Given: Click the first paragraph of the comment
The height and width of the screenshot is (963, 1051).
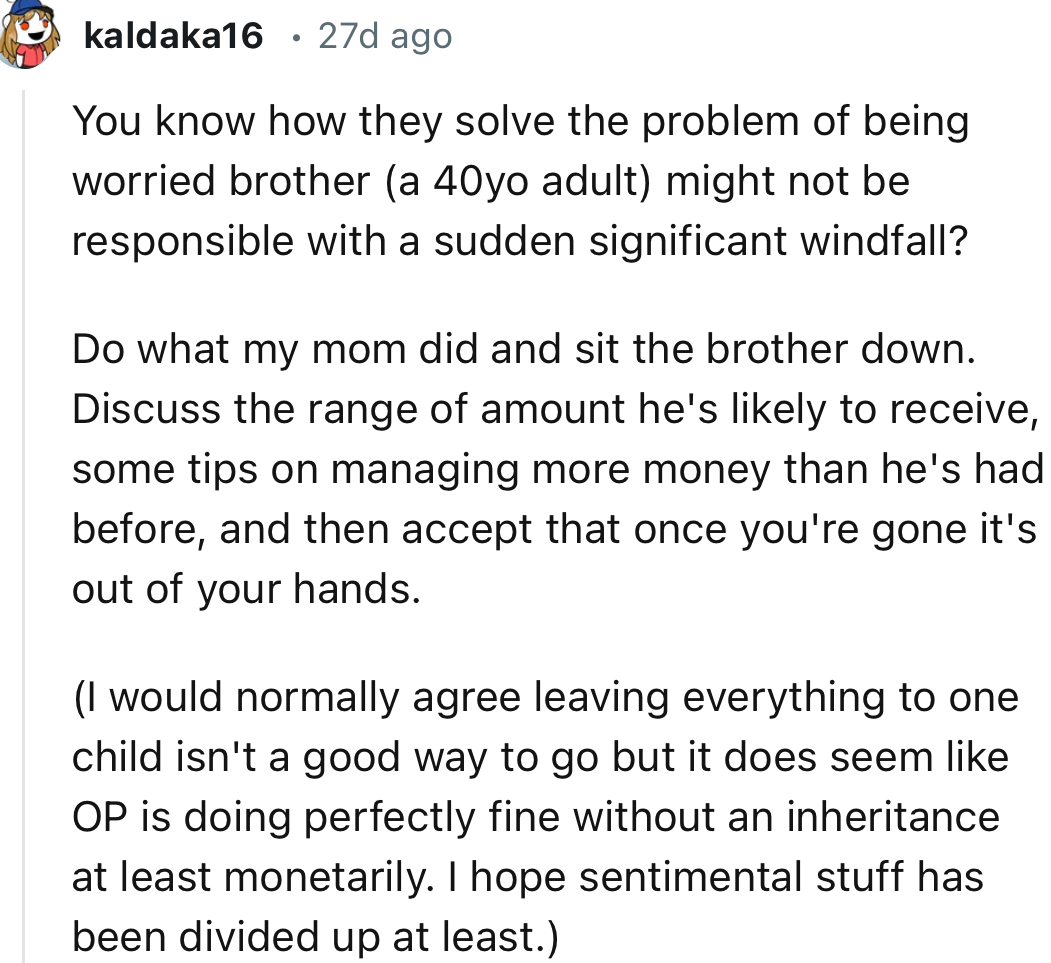Looking at the screenshot, I should tap(520, 181).
